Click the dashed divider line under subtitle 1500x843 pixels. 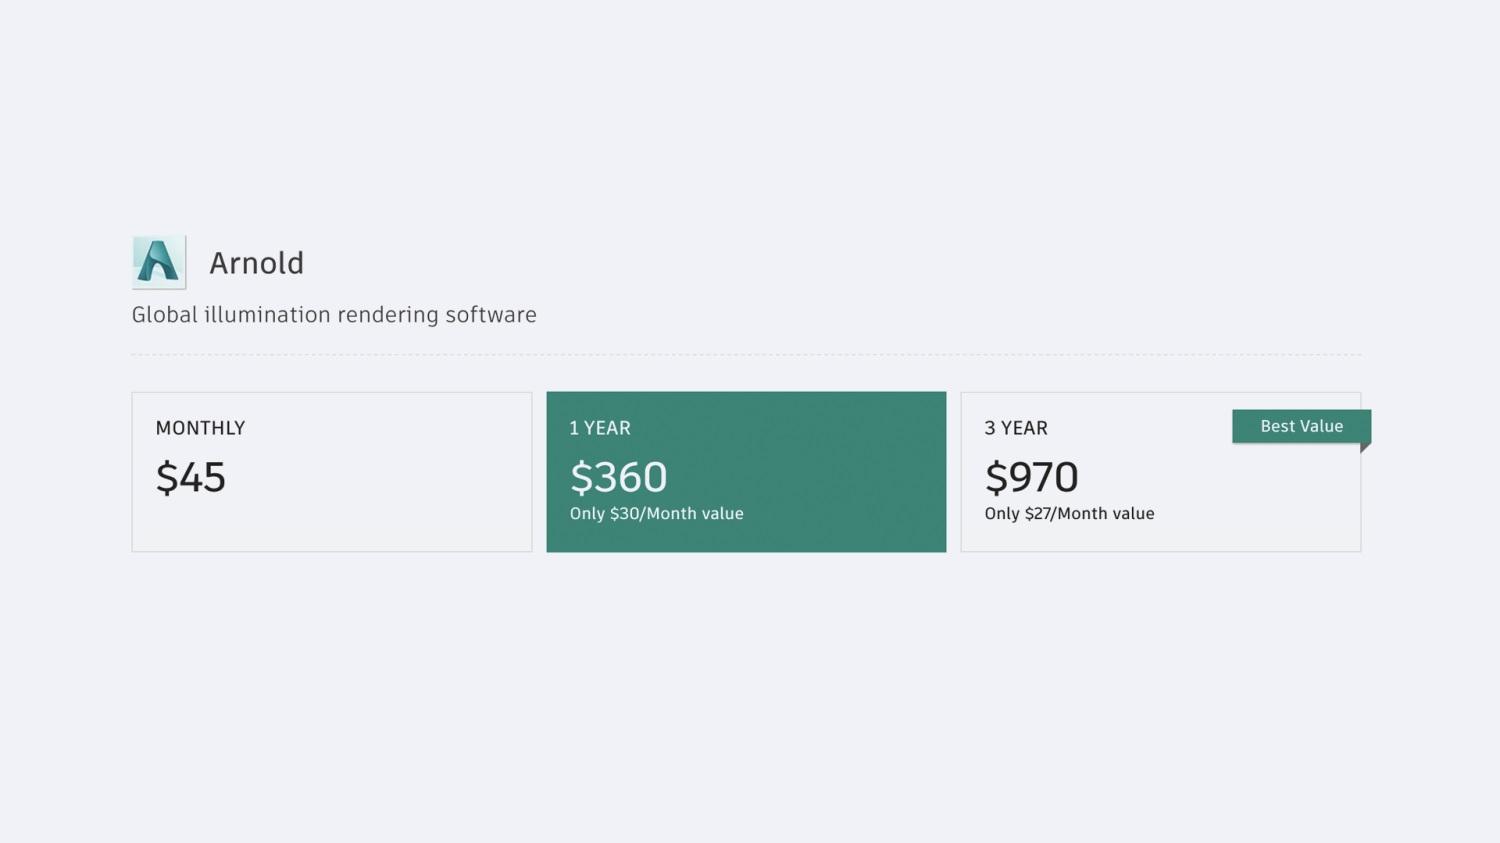click(746, 355)
